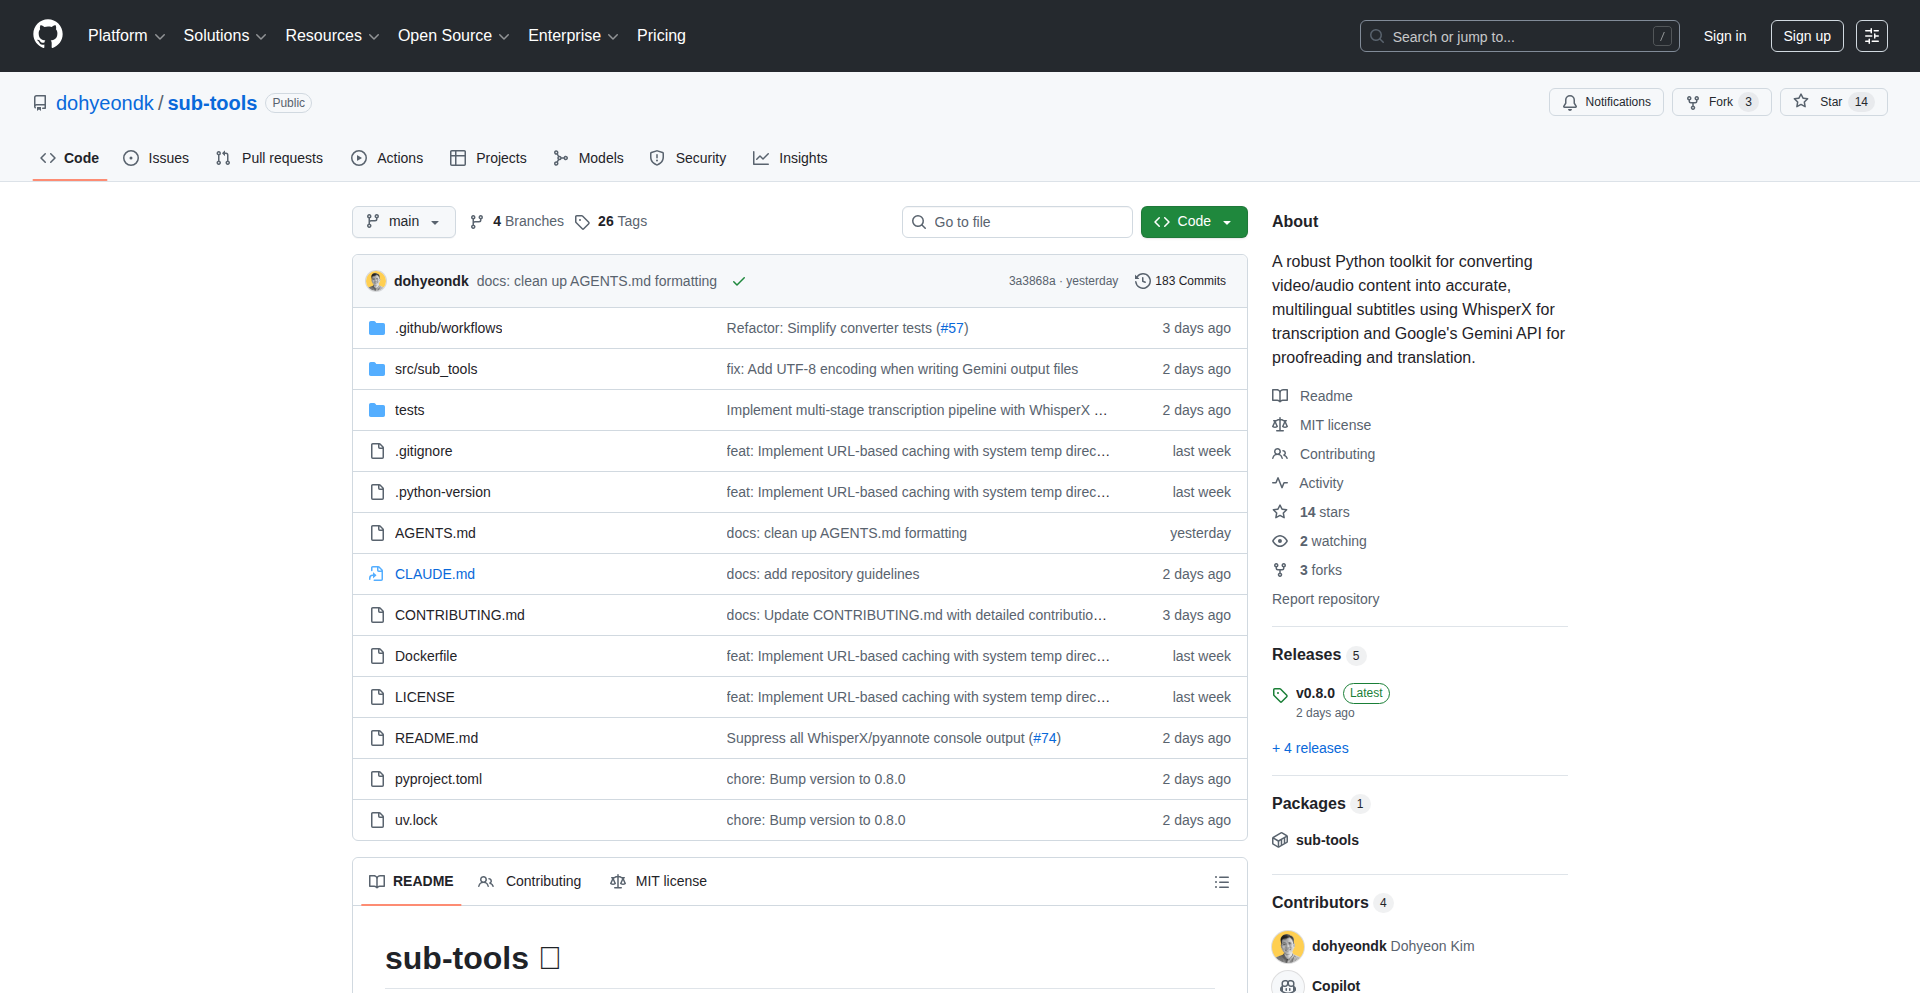This screenshot has height=993, width=1920.
Task: Open the Issues tab
Action: [156, 157]
